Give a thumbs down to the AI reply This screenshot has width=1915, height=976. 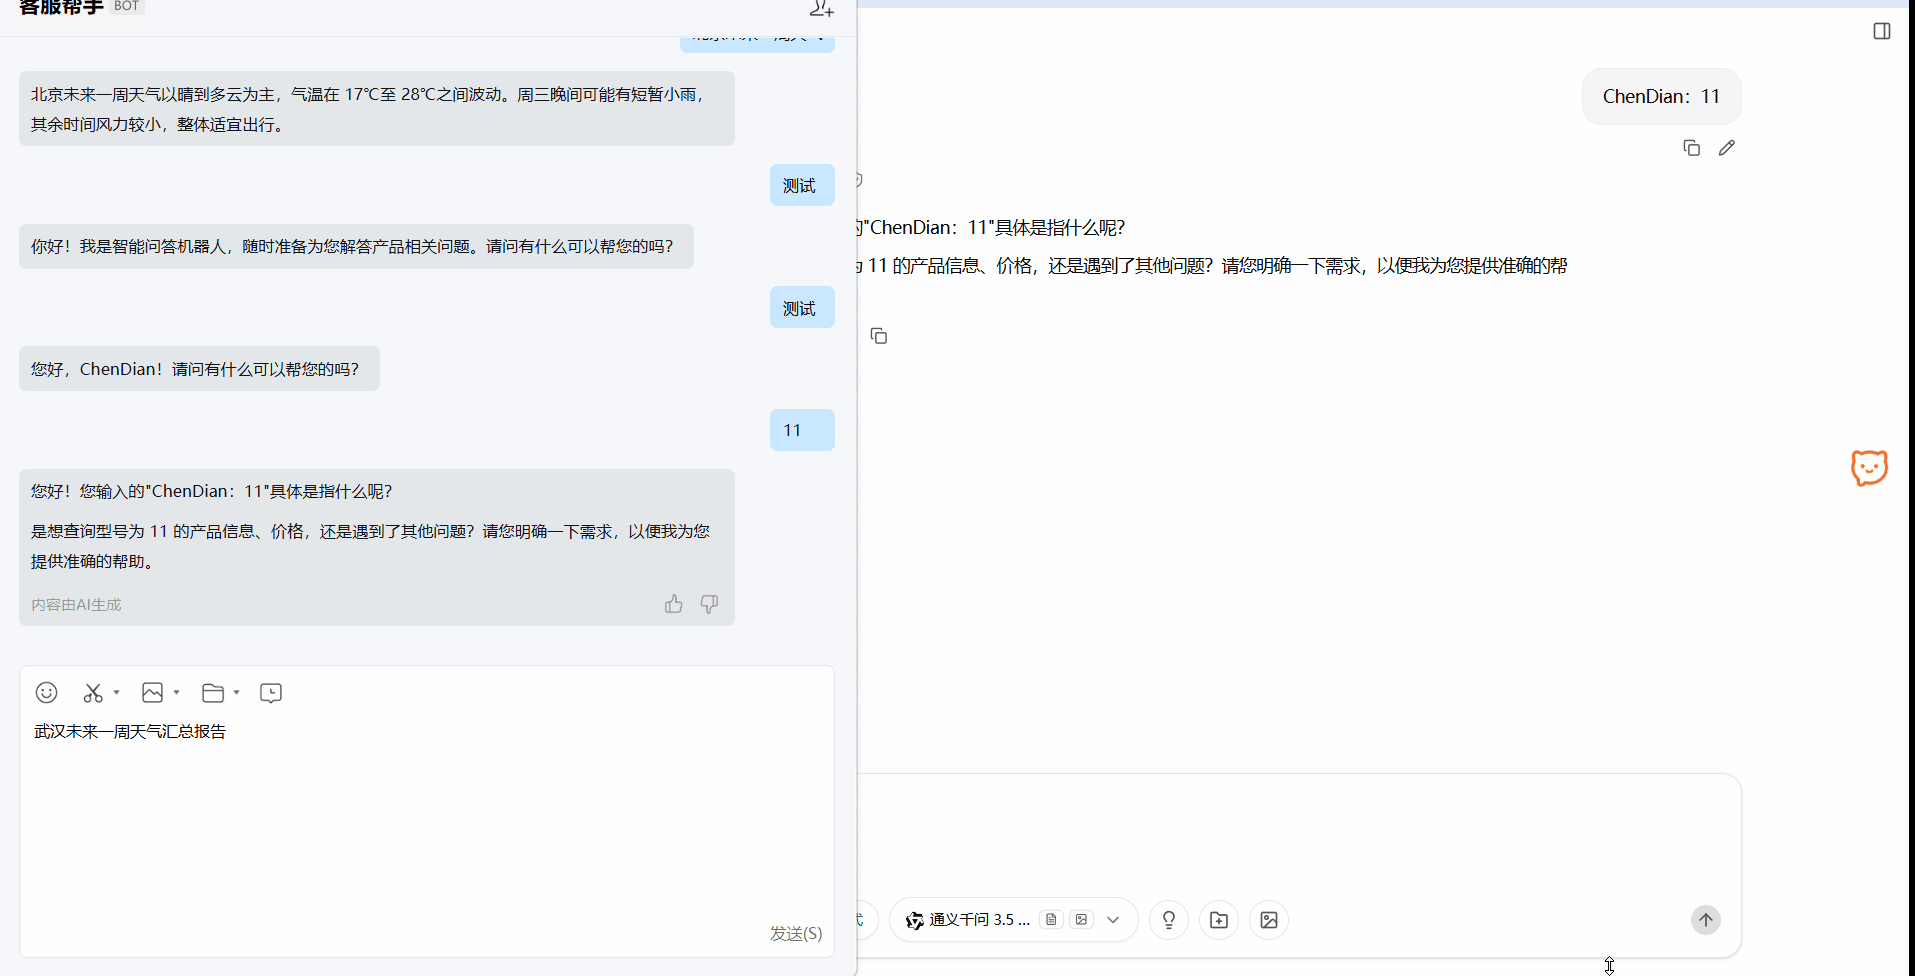[x=709, y=603]
